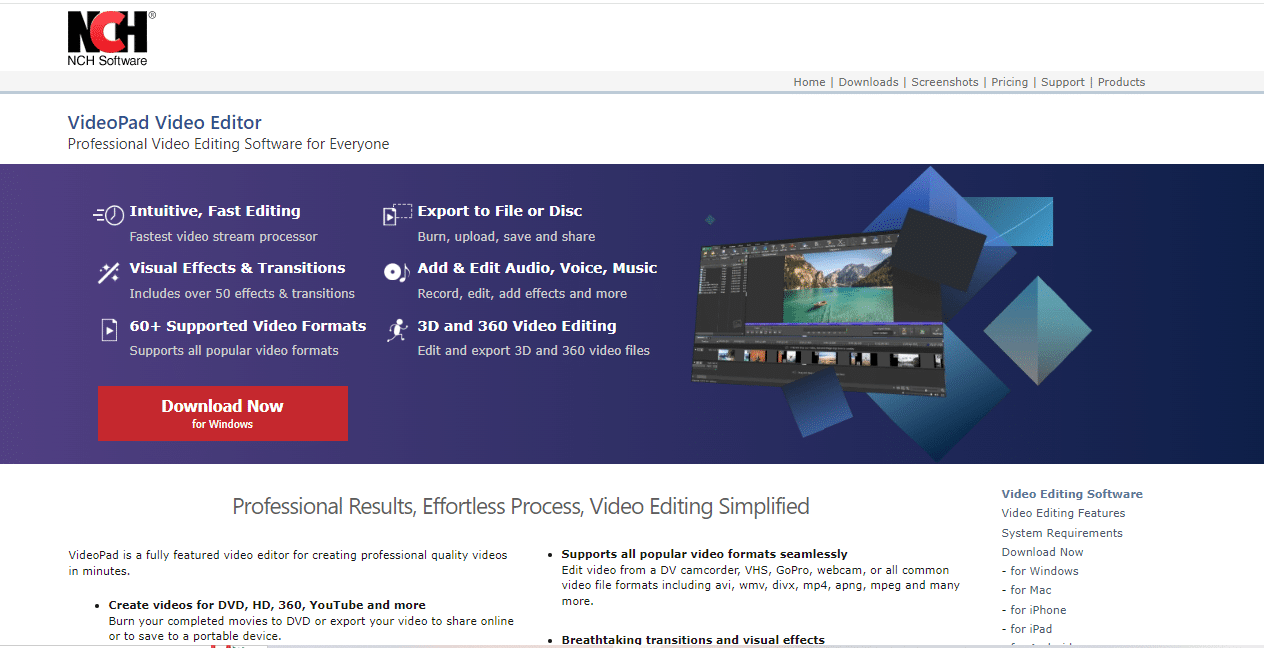Viewport: 1264px width, 648px height.
Task: Open the Screenshots menu item
Action: (x=945, y=82)
